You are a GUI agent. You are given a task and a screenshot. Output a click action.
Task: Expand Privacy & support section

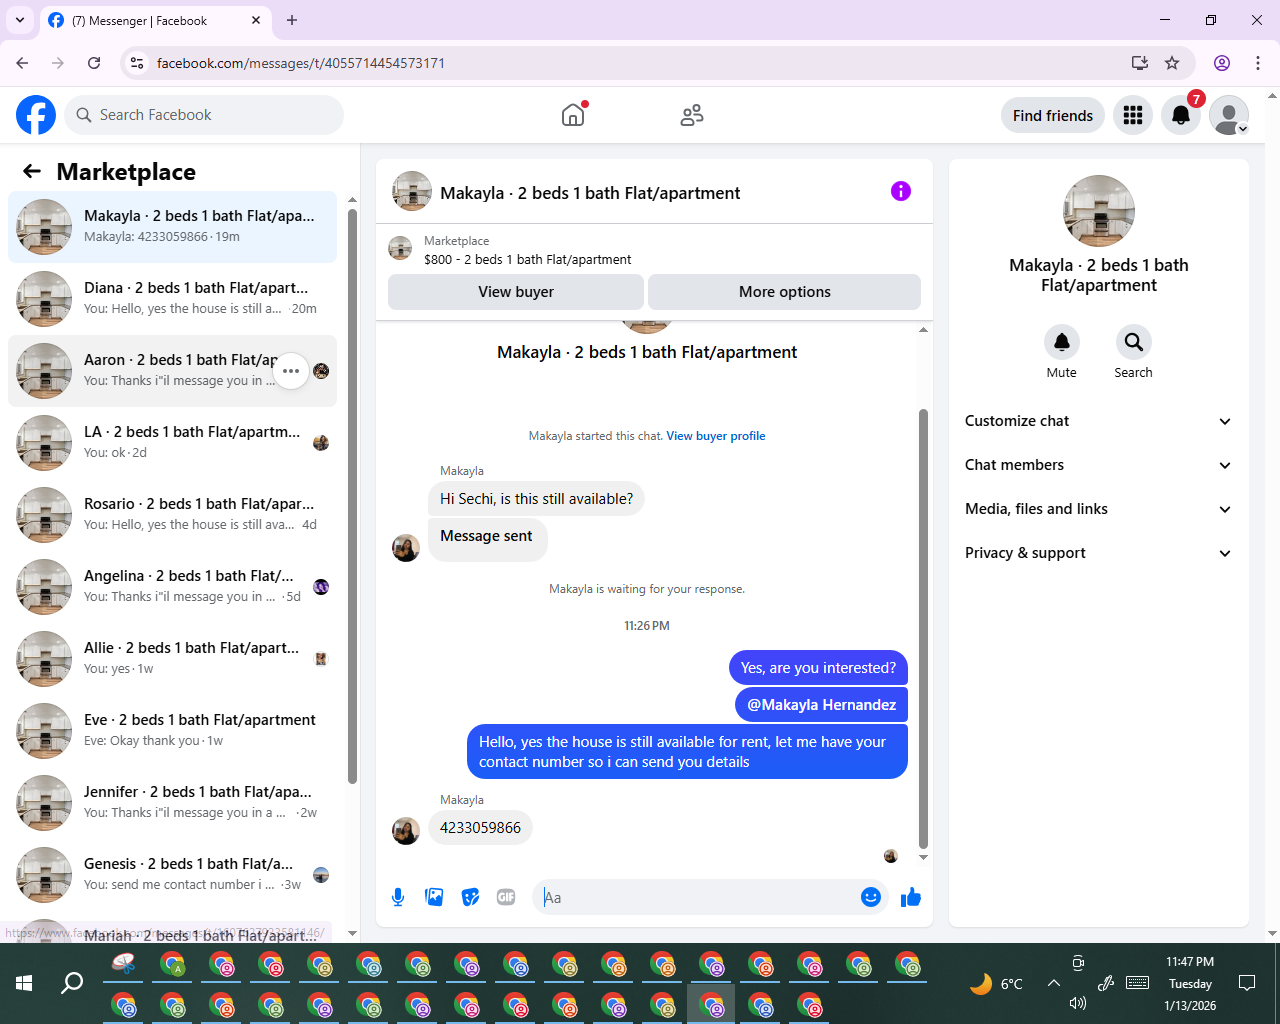pos(1098,553)
